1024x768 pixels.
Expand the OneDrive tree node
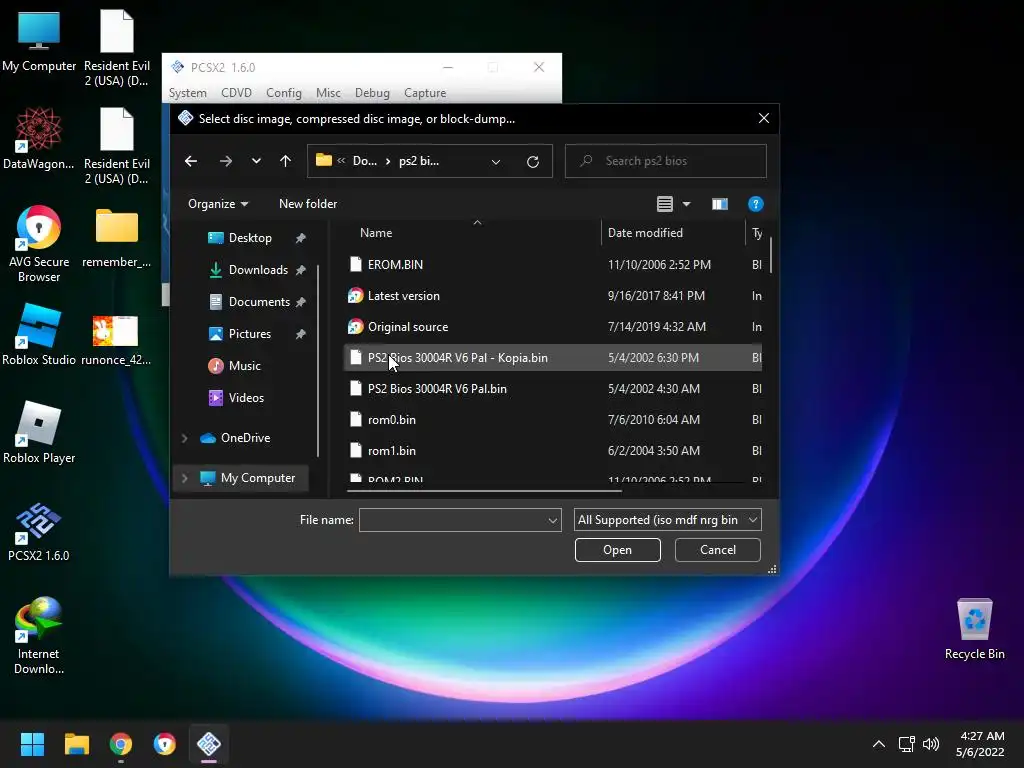point(185,438)
